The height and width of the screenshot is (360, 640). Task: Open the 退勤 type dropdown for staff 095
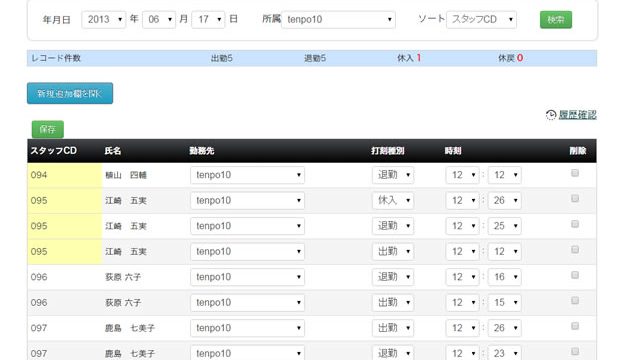pos(393,226)
